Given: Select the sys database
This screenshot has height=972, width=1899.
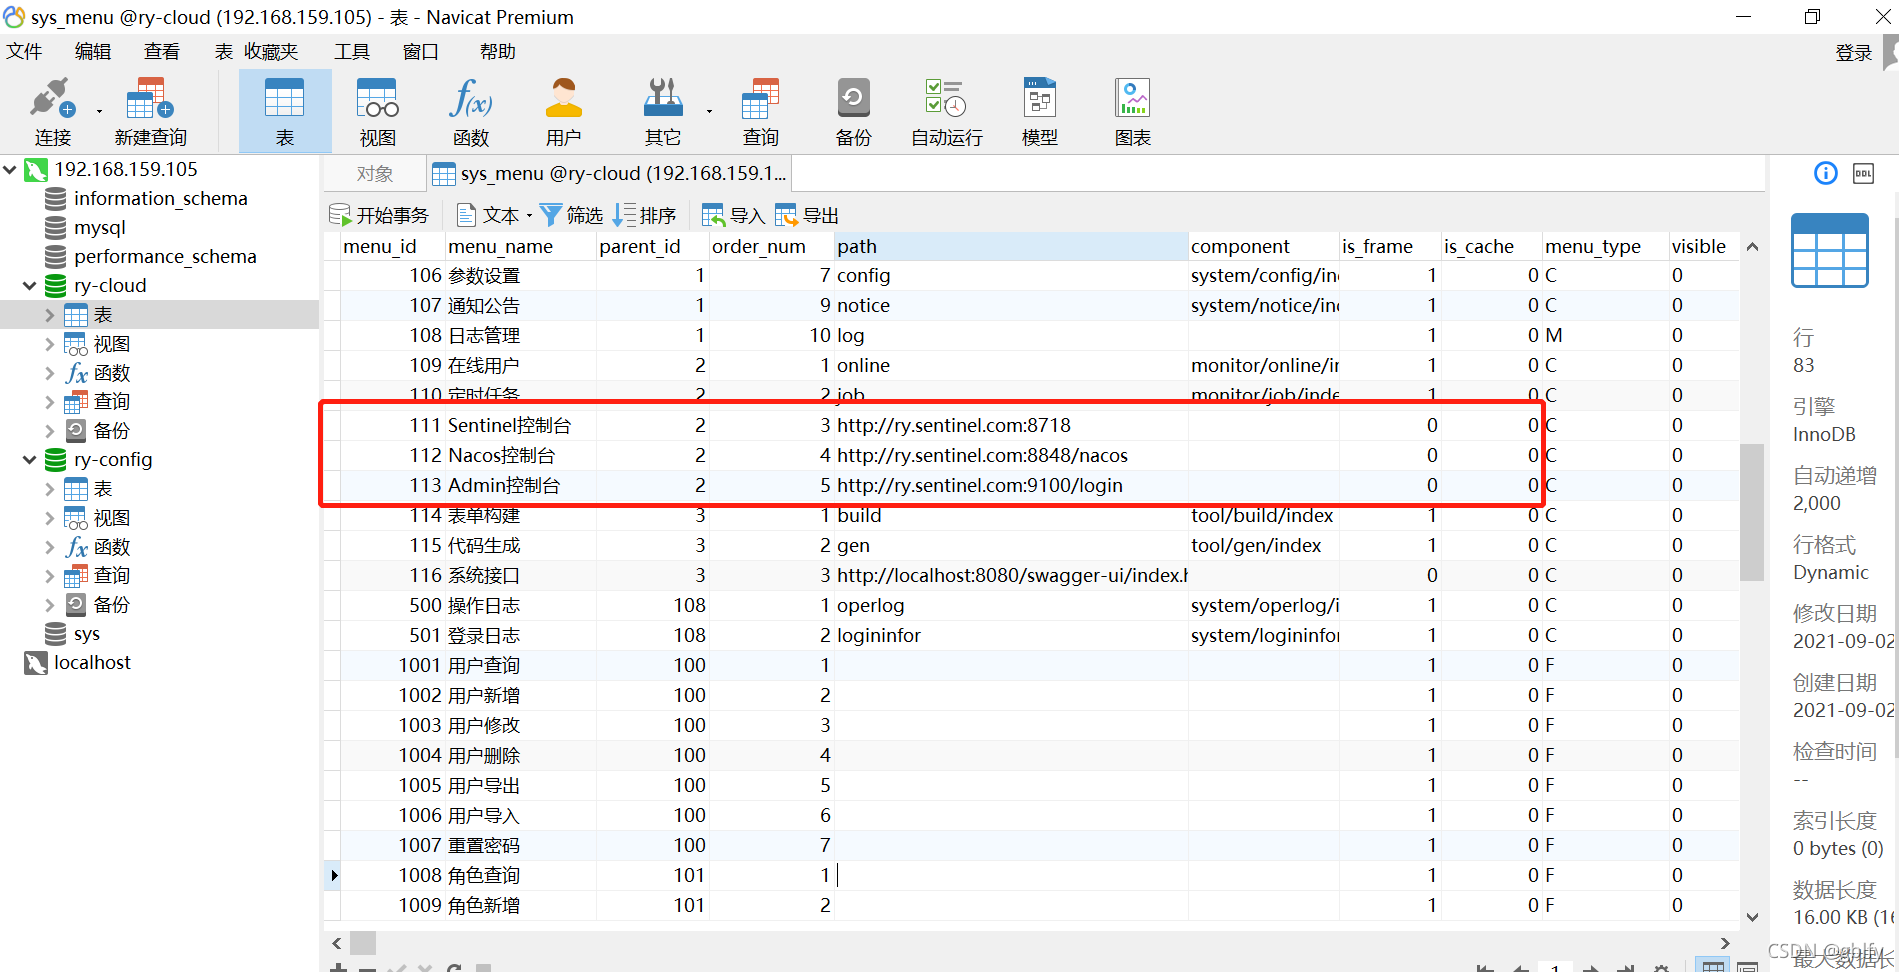Looking at the screenshot, I should (86, 633).
